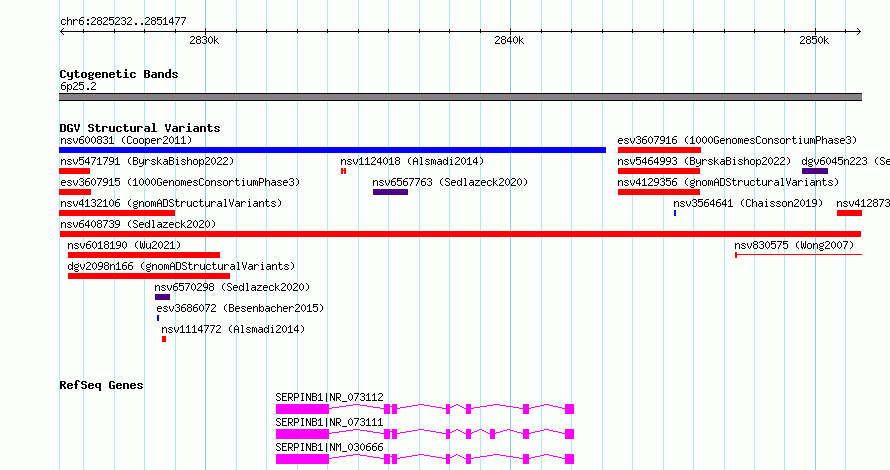Image resolution: width=890 pixels, height=470 pixels.
Task: Select the dgv6045n223 variant label
Action: (845, 161)
